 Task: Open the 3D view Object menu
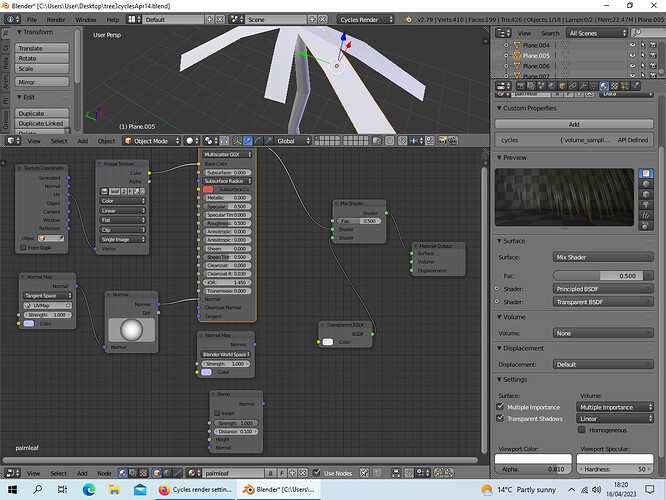pos(106,141)
